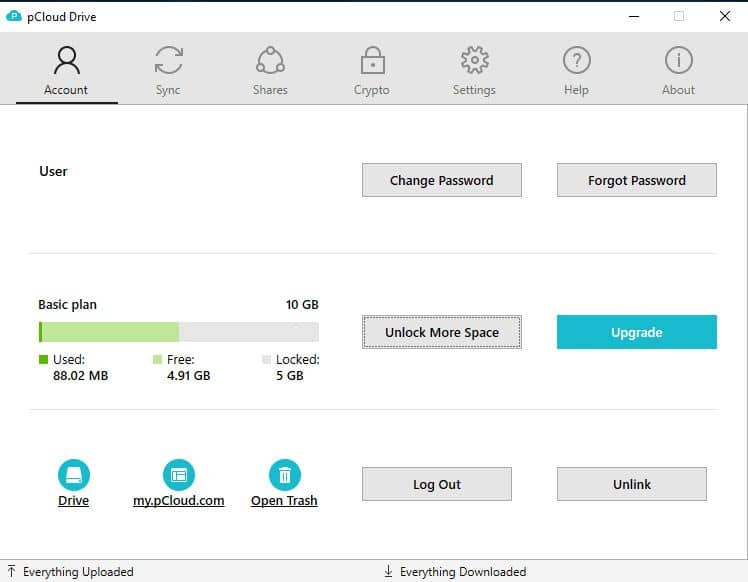Image resolution: width=748 pixels, height=582 pixels.
Task: Switch to the Help tab label
Action: 576,90
